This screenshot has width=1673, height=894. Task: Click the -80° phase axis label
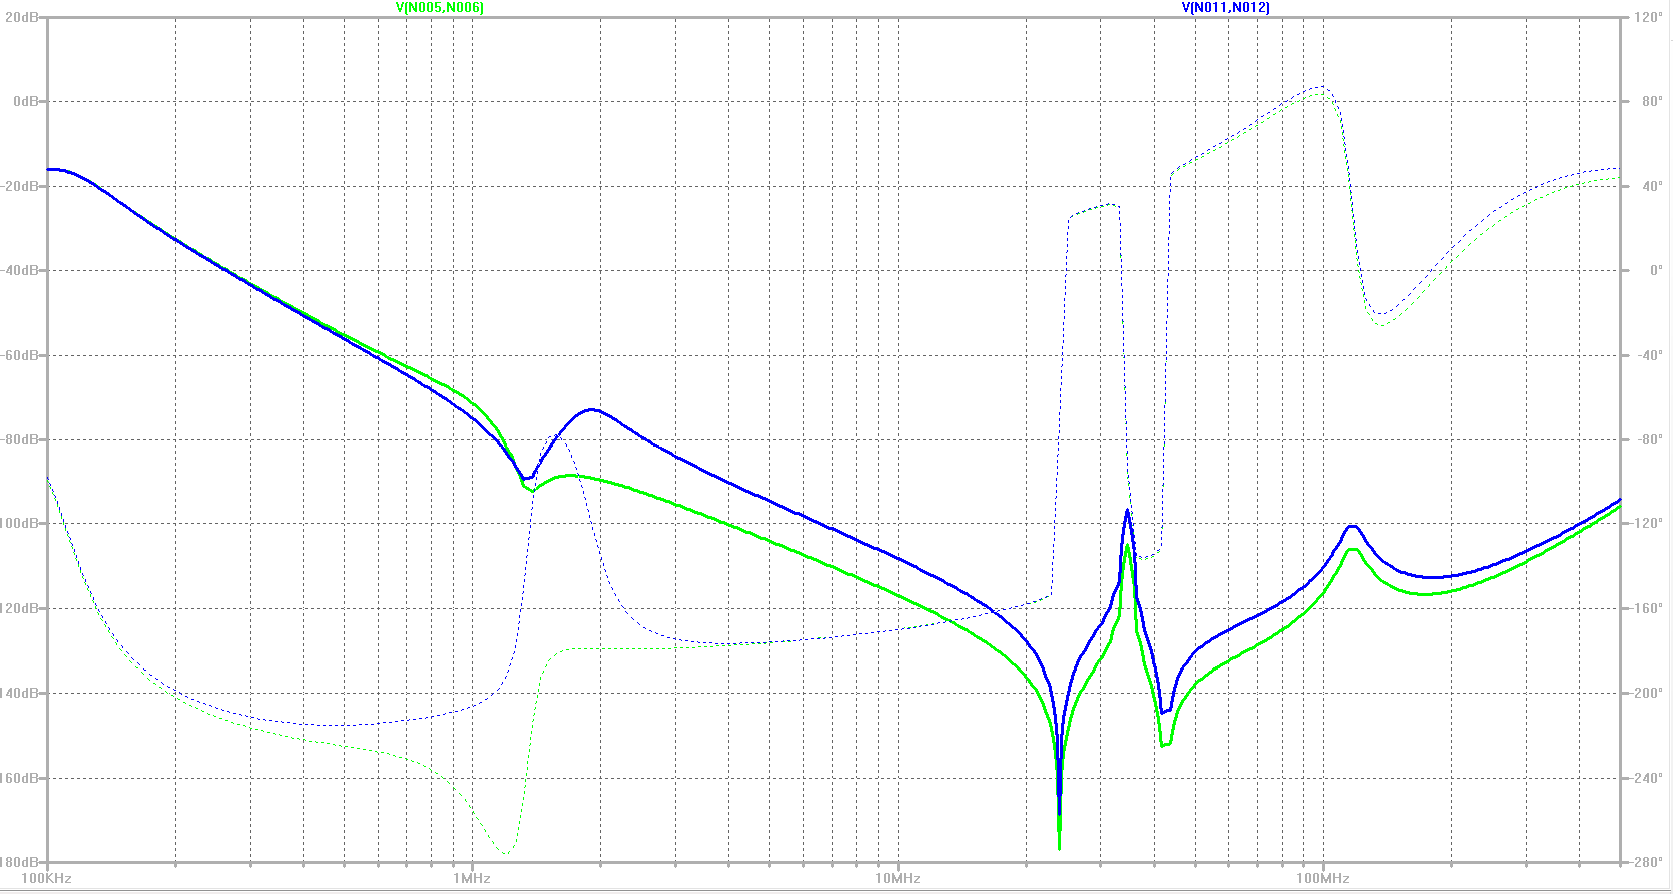(x=1650, y=439)
